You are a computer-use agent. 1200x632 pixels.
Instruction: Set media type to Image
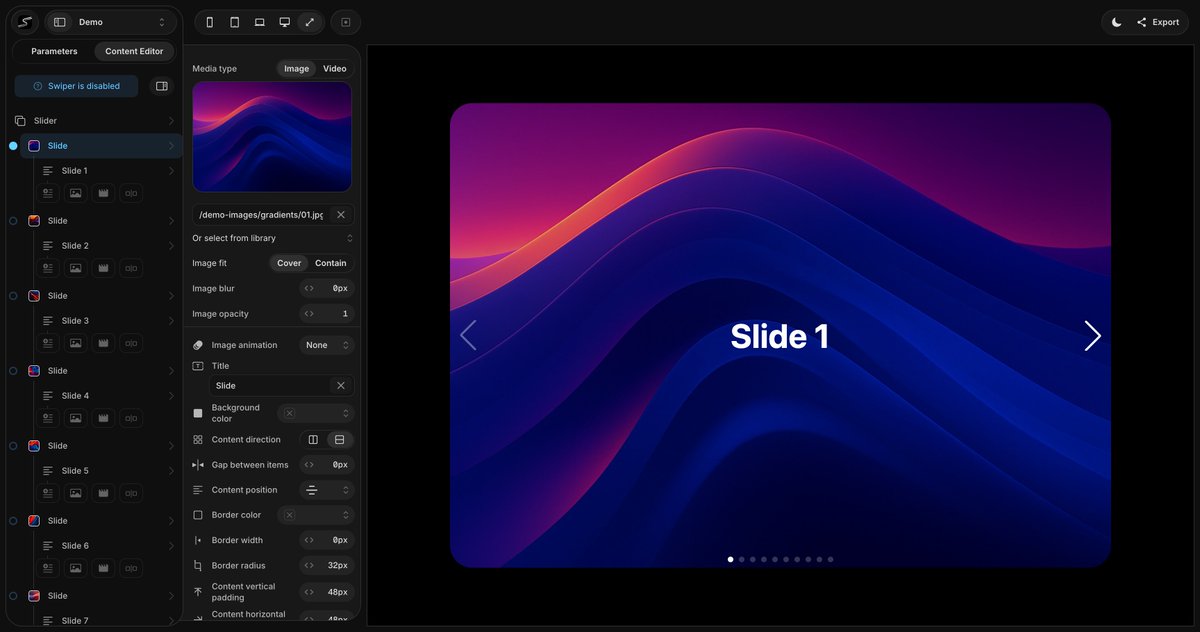(x=296, y=69)
